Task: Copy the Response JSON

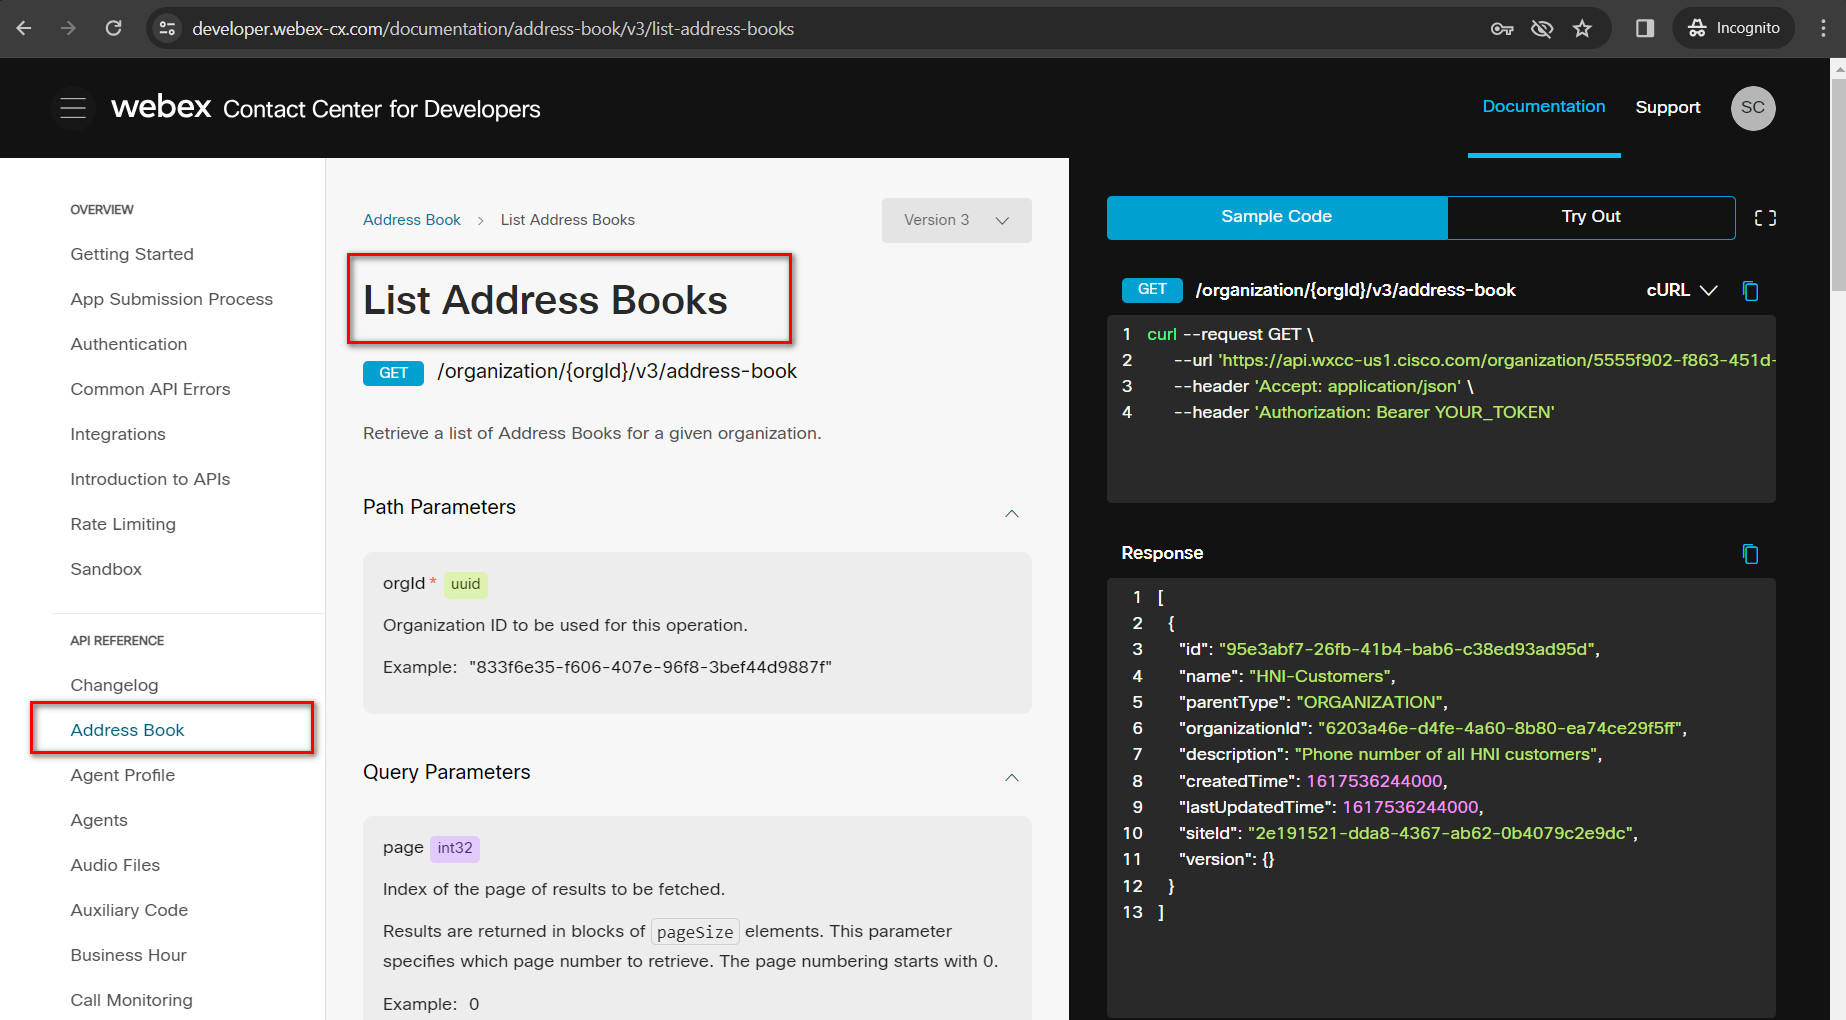Action: pos(1750,554)
